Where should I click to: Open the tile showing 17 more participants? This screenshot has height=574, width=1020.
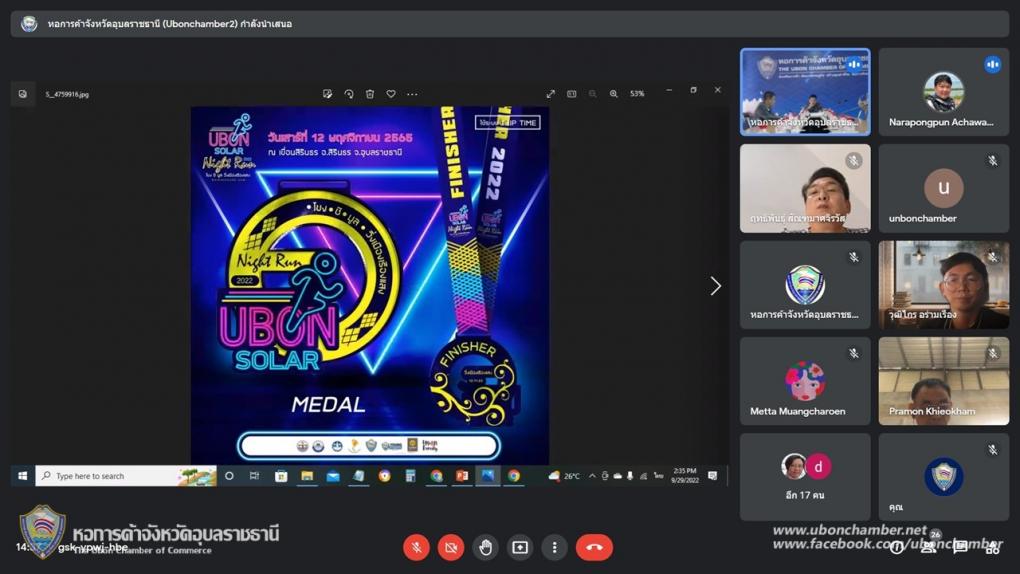(805, 477)
